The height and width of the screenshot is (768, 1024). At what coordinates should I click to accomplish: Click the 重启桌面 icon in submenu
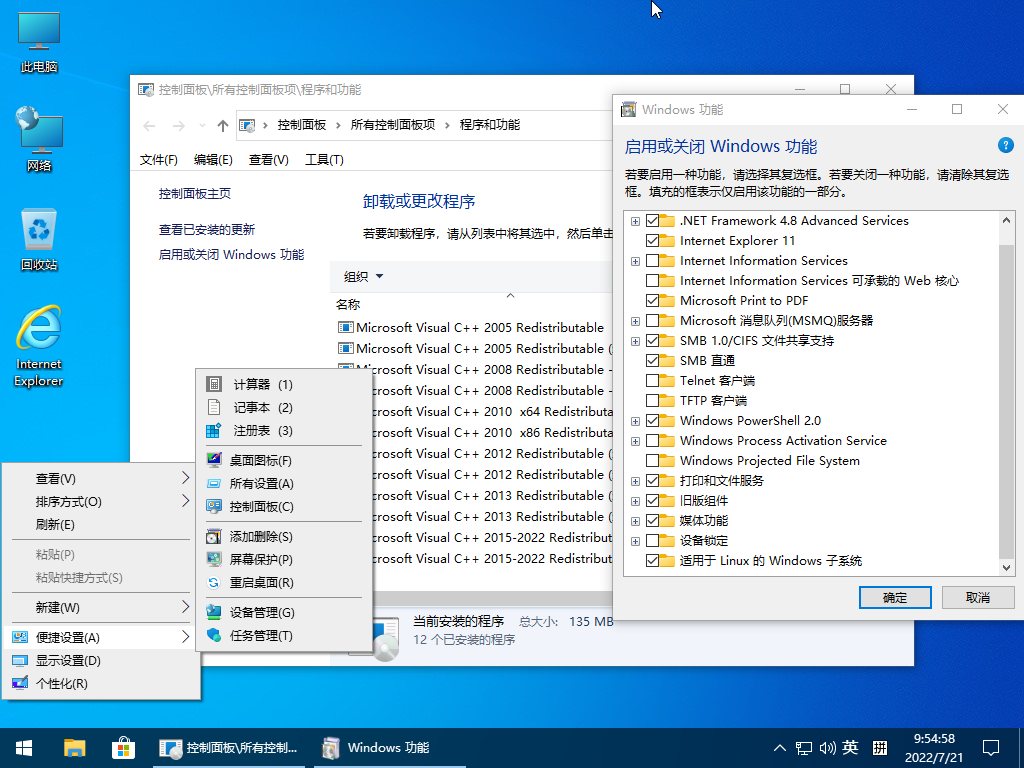[214, 583]
